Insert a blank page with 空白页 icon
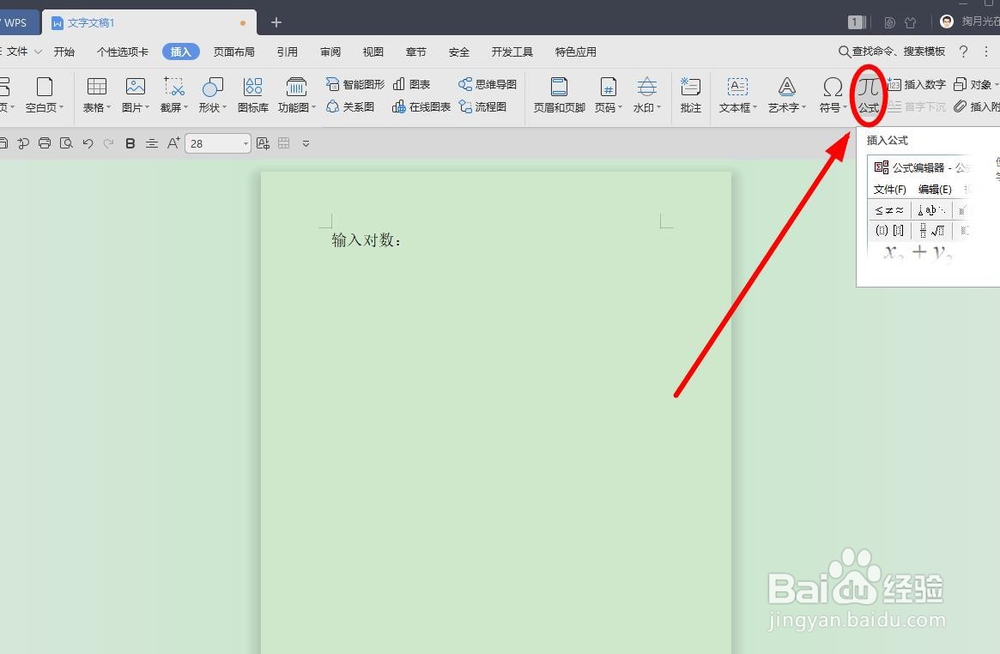This screenshot has width=1000, height=654. point(45,94)
